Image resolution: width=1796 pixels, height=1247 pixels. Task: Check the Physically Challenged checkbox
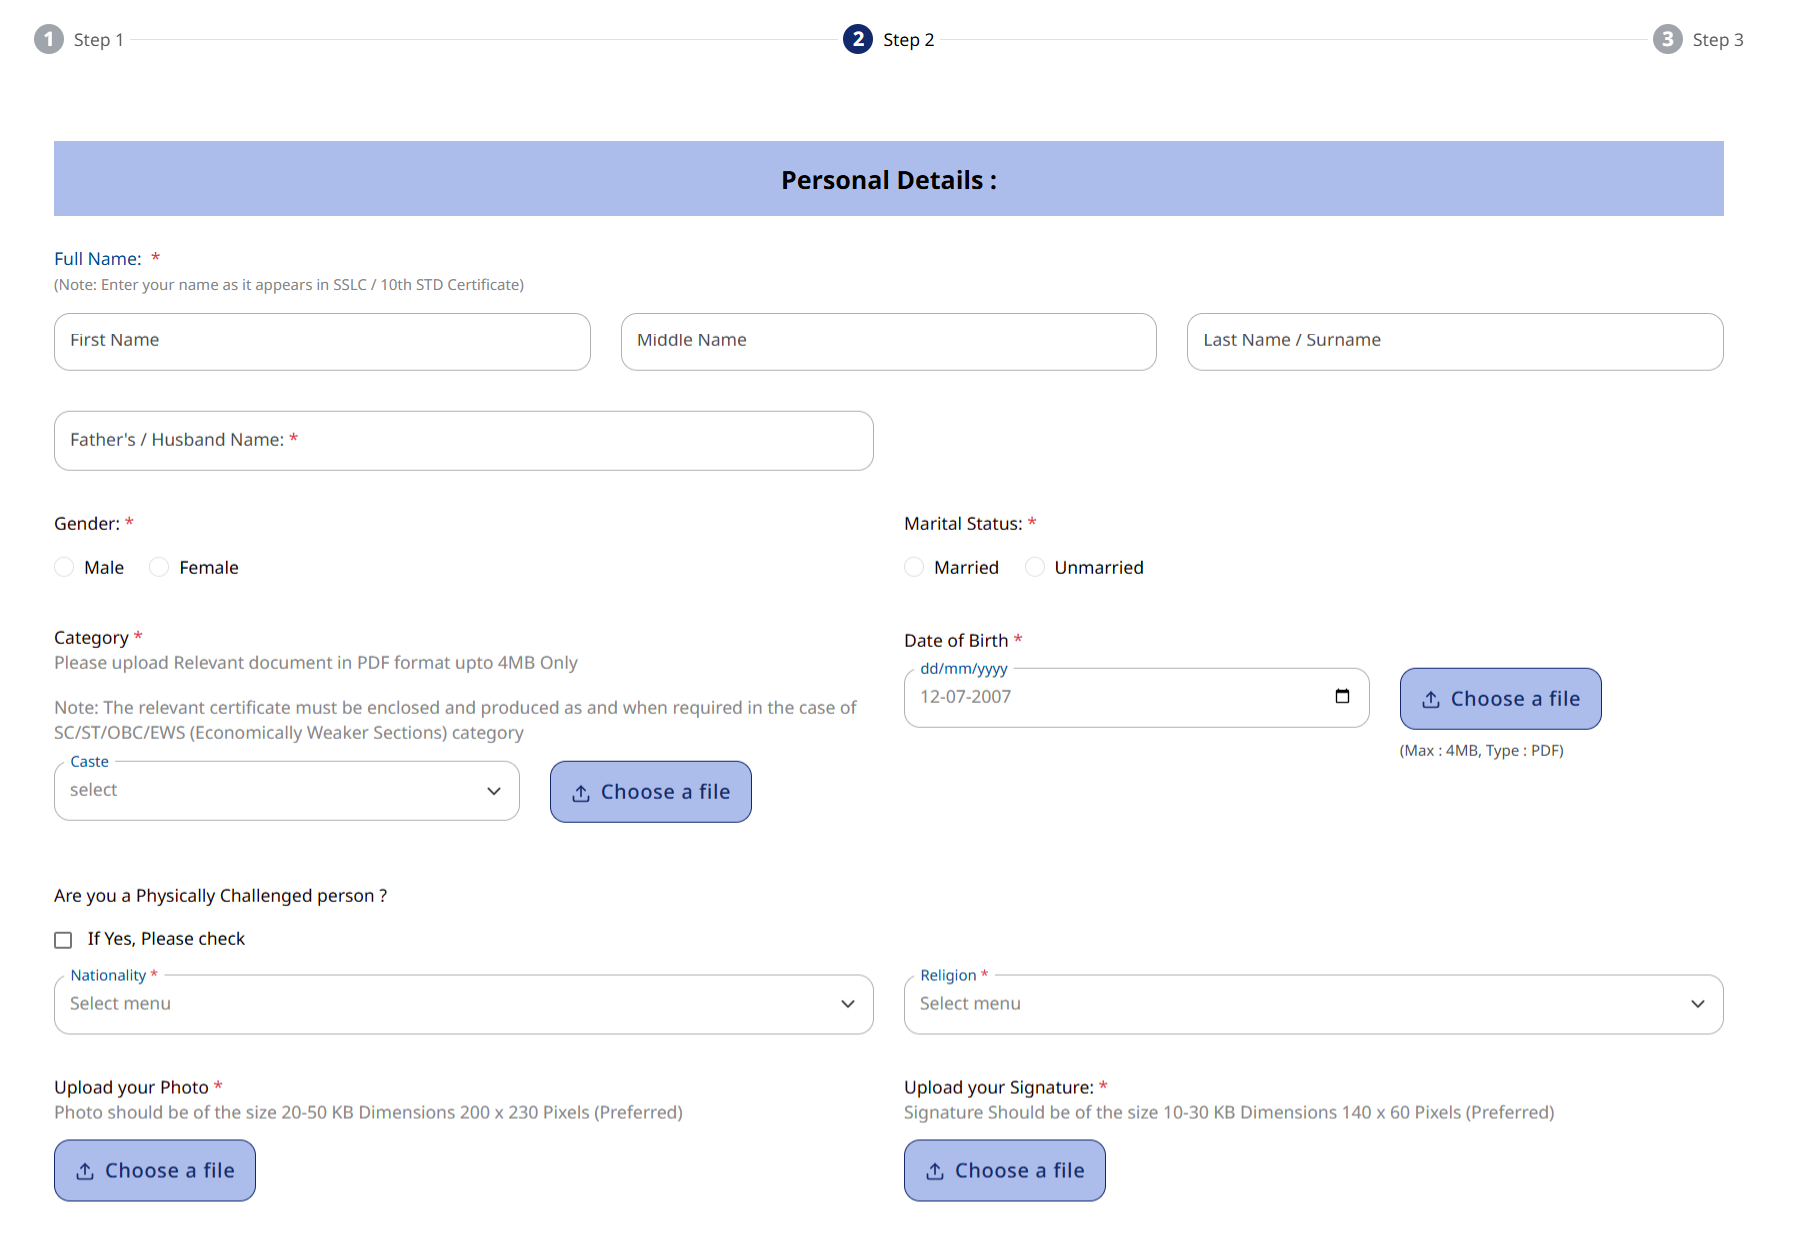(x=63, y=940)
